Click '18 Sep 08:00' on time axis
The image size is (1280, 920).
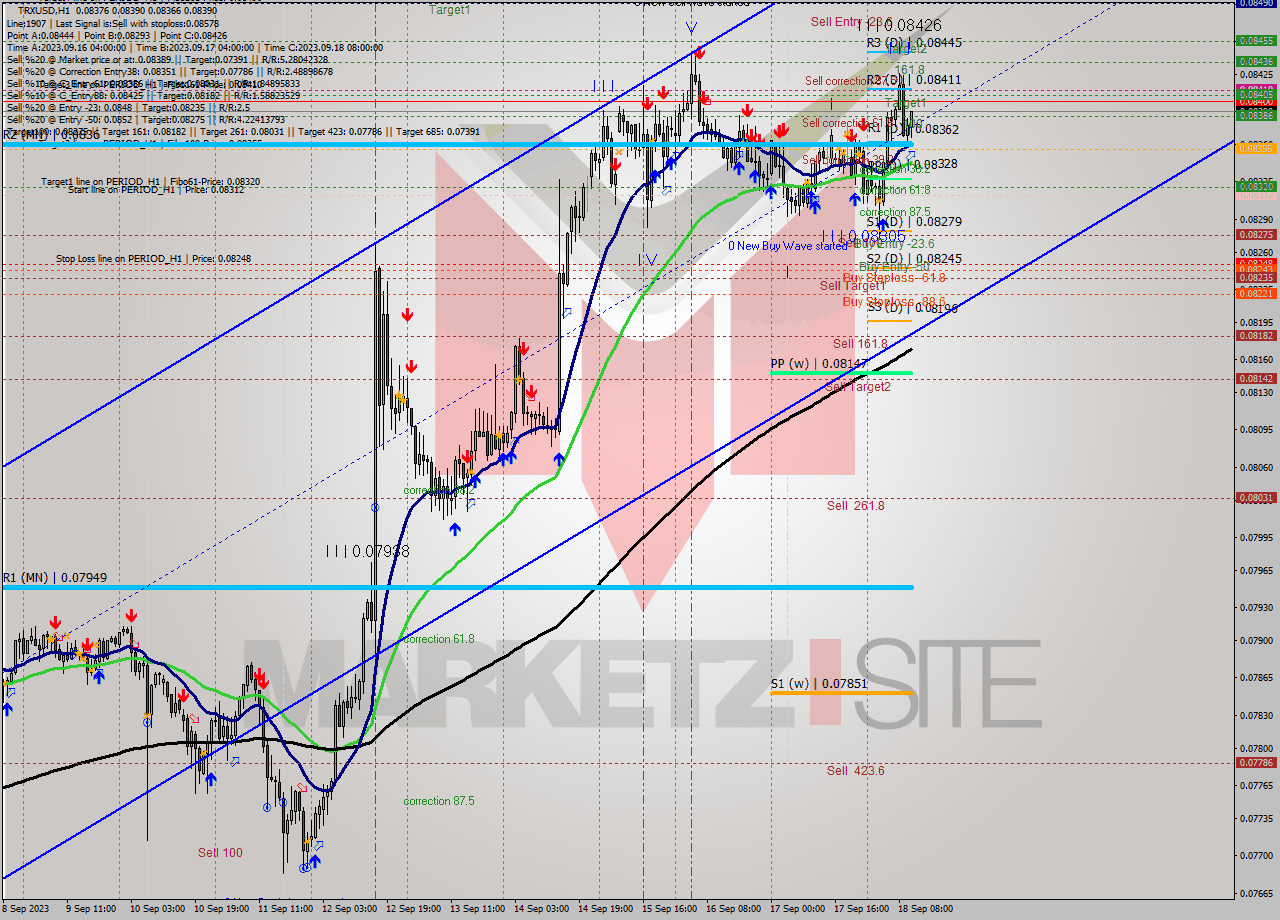[925, 909]
